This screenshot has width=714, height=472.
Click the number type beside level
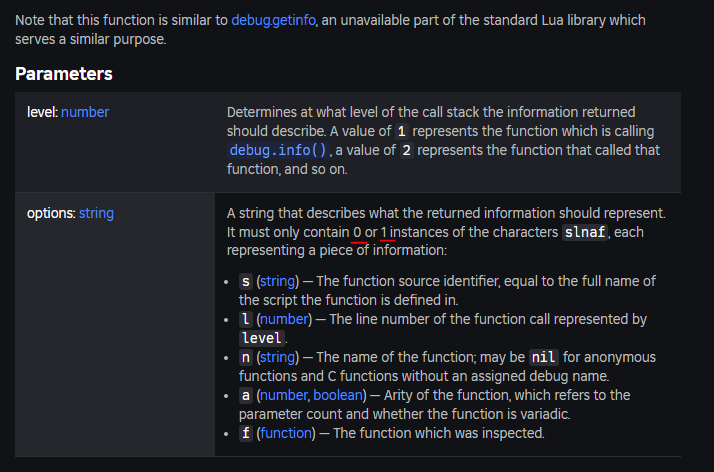click(85, 112)
